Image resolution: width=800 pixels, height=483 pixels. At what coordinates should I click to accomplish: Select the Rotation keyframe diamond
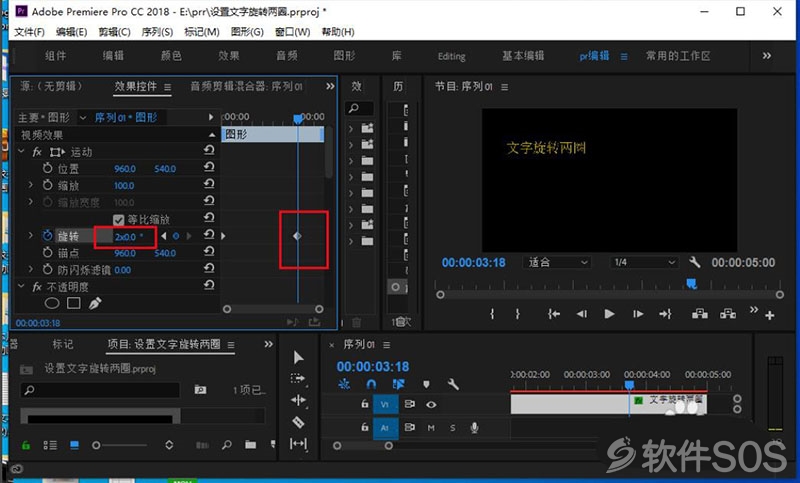[297, 236]
